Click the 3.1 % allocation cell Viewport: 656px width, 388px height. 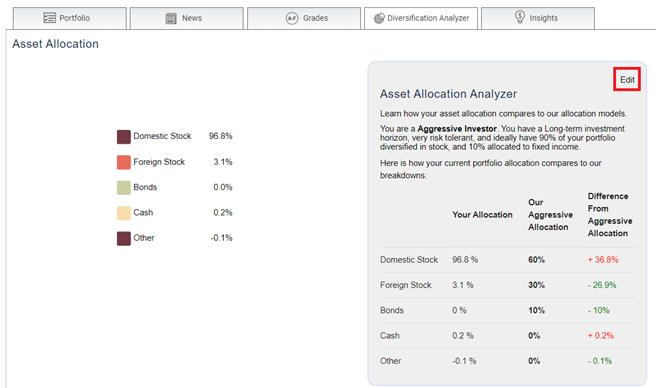tap(463, 285)
